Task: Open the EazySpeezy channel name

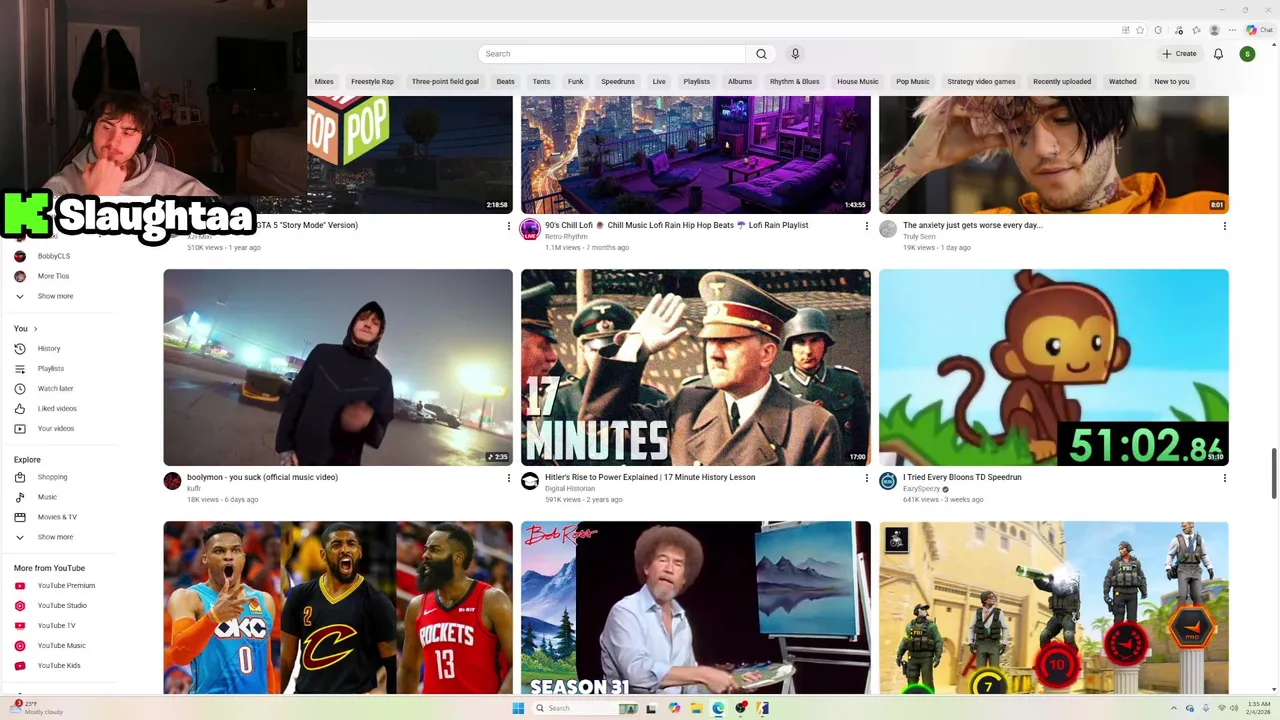Action: [921, 489]
